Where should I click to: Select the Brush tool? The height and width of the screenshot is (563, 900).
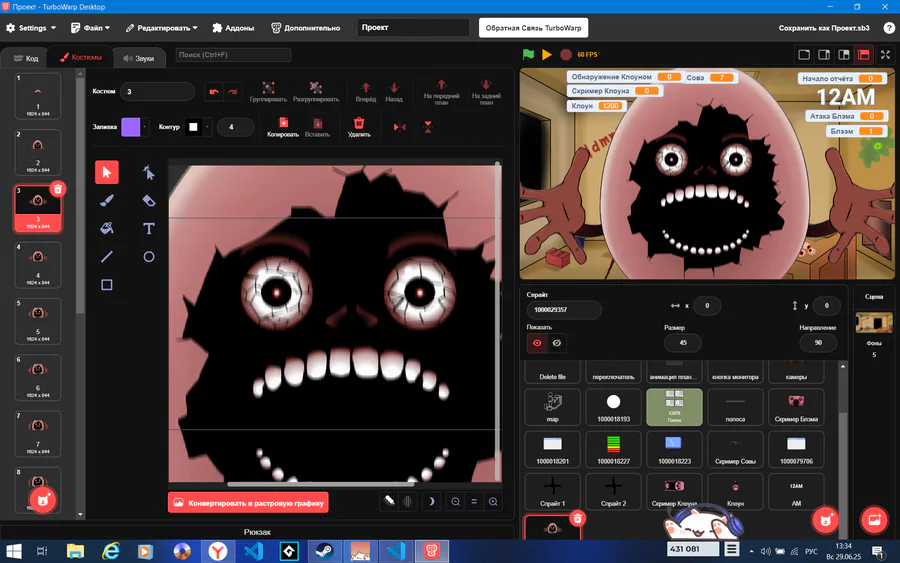tap(107, 200)
